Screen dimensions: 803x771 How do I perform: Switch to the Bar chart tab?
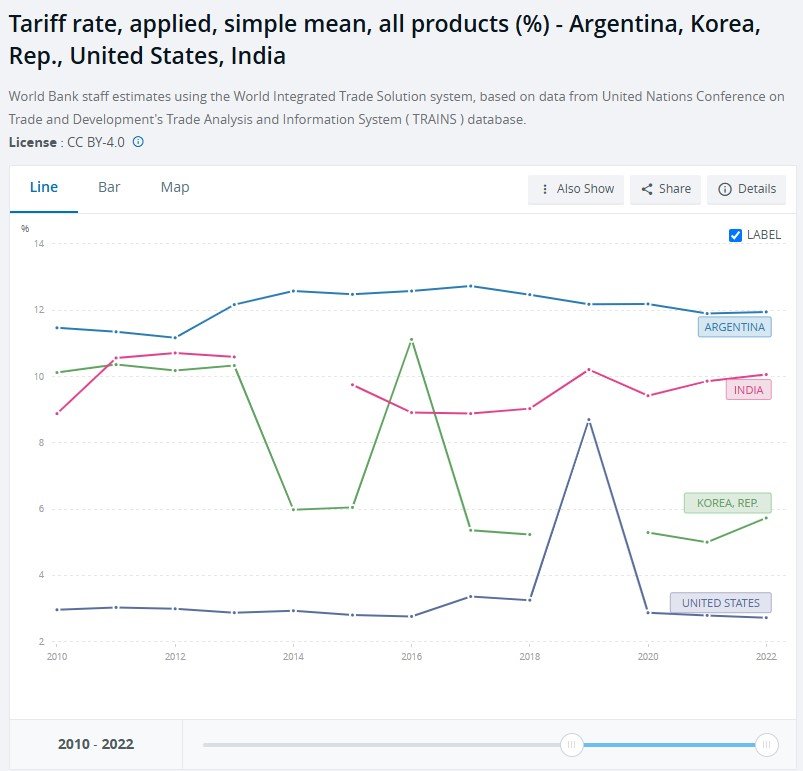pyautogui.click(x=109, y=187)
